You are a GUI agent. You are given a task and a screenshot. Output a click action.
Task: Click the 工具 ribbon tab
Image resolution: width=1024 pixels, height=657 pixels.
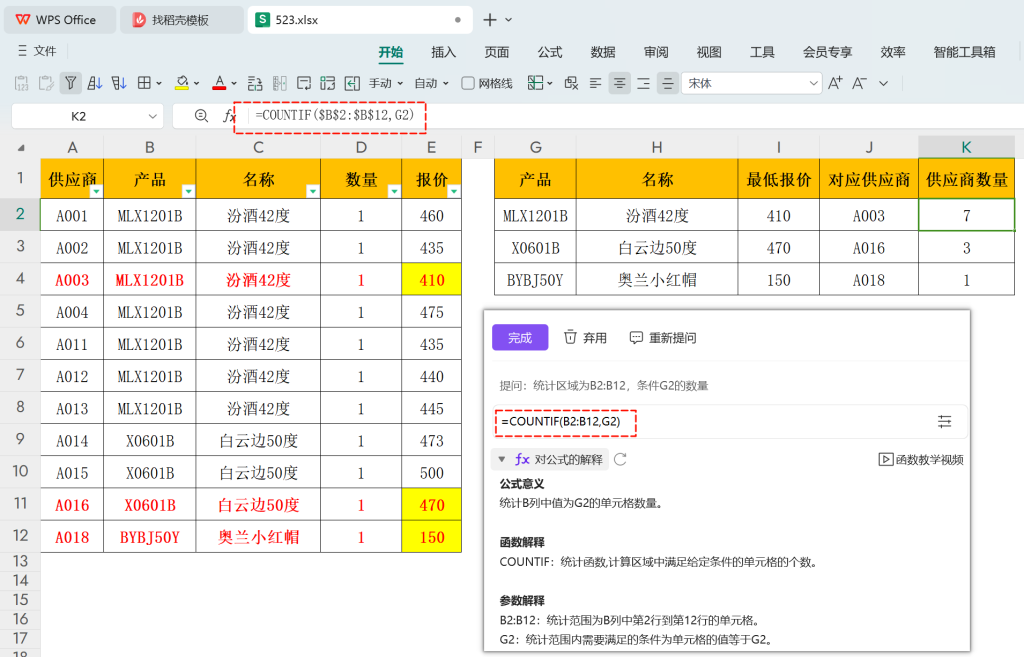click(x=761, y=52)
